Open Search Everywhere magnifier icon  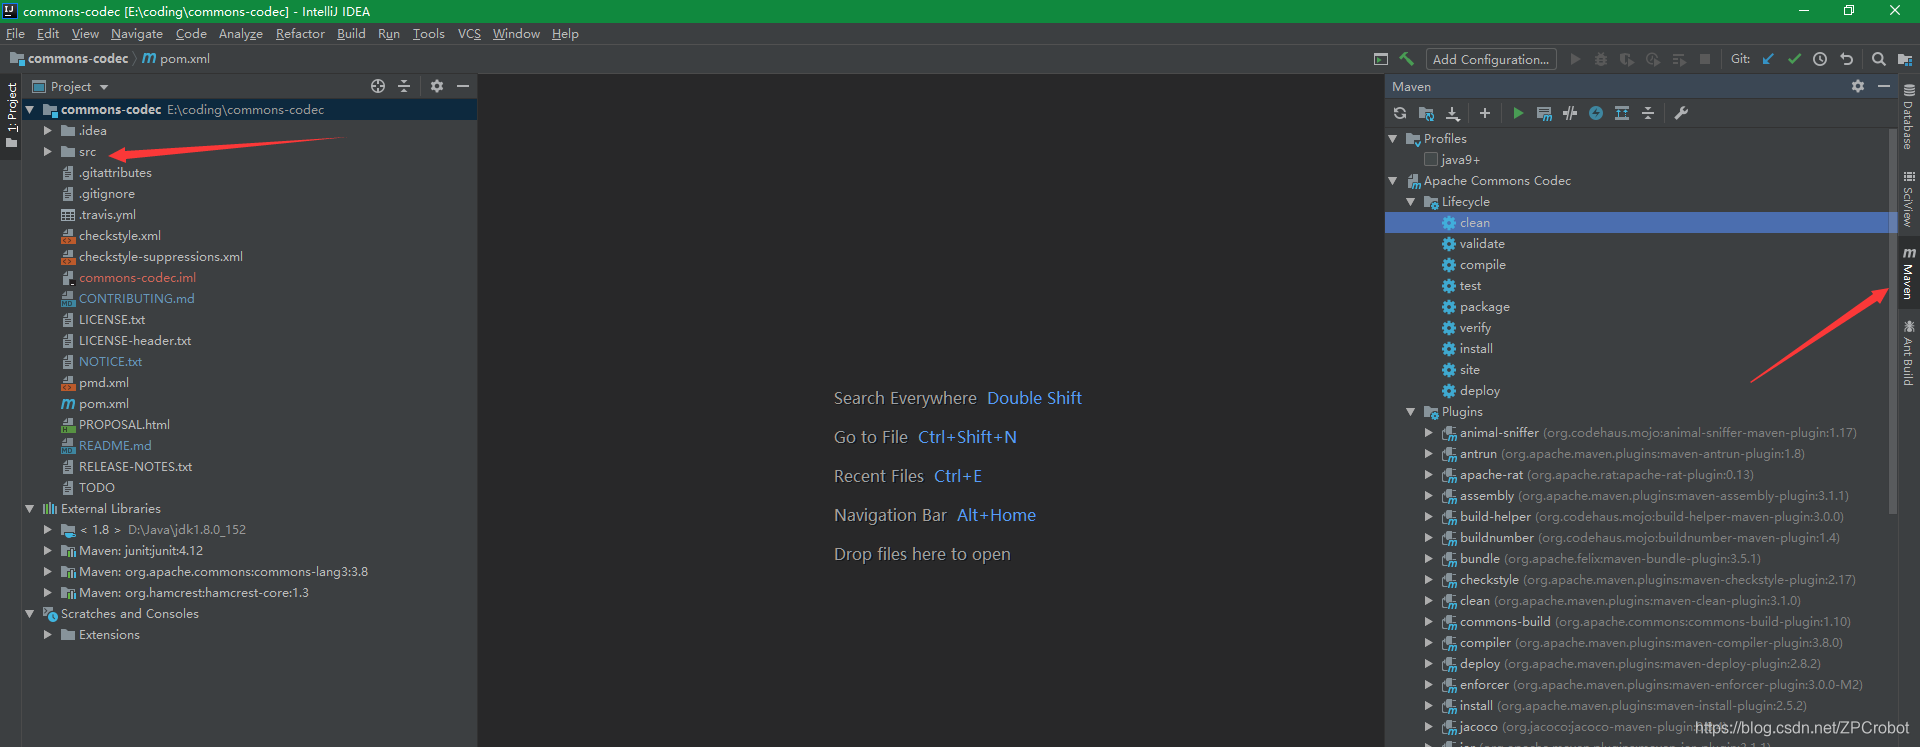pyautogui.click(x=1879, y=59)
